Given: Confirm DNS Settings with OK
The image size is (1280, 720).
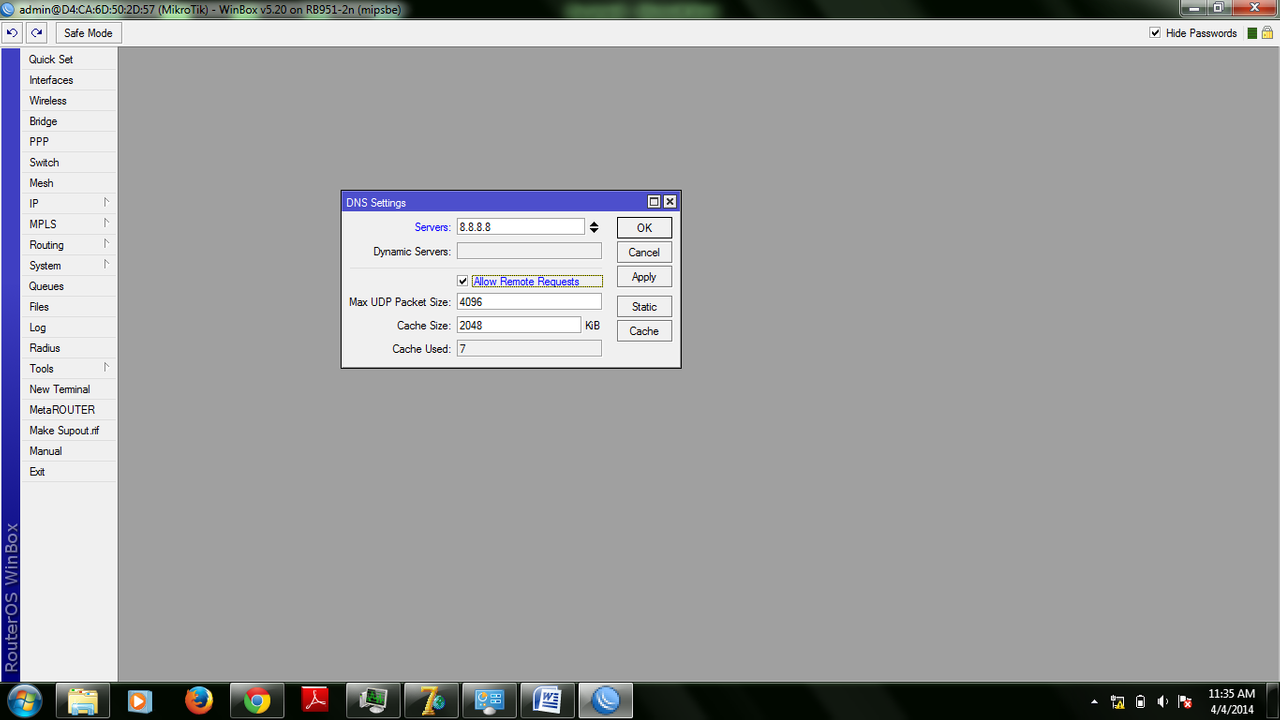Looking at the screenshot, I should click(x=644, y=228).
